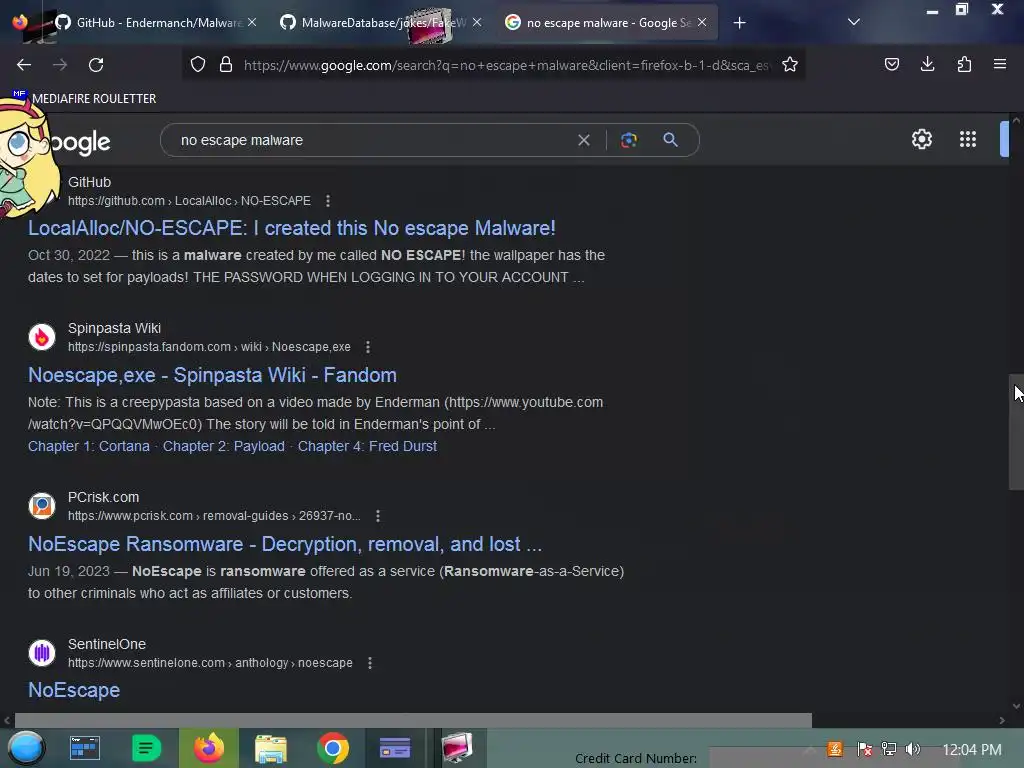Viewport: 1024px width, 768px height.
Task: Open site security padlock info
Action: [x=226, y=64]
